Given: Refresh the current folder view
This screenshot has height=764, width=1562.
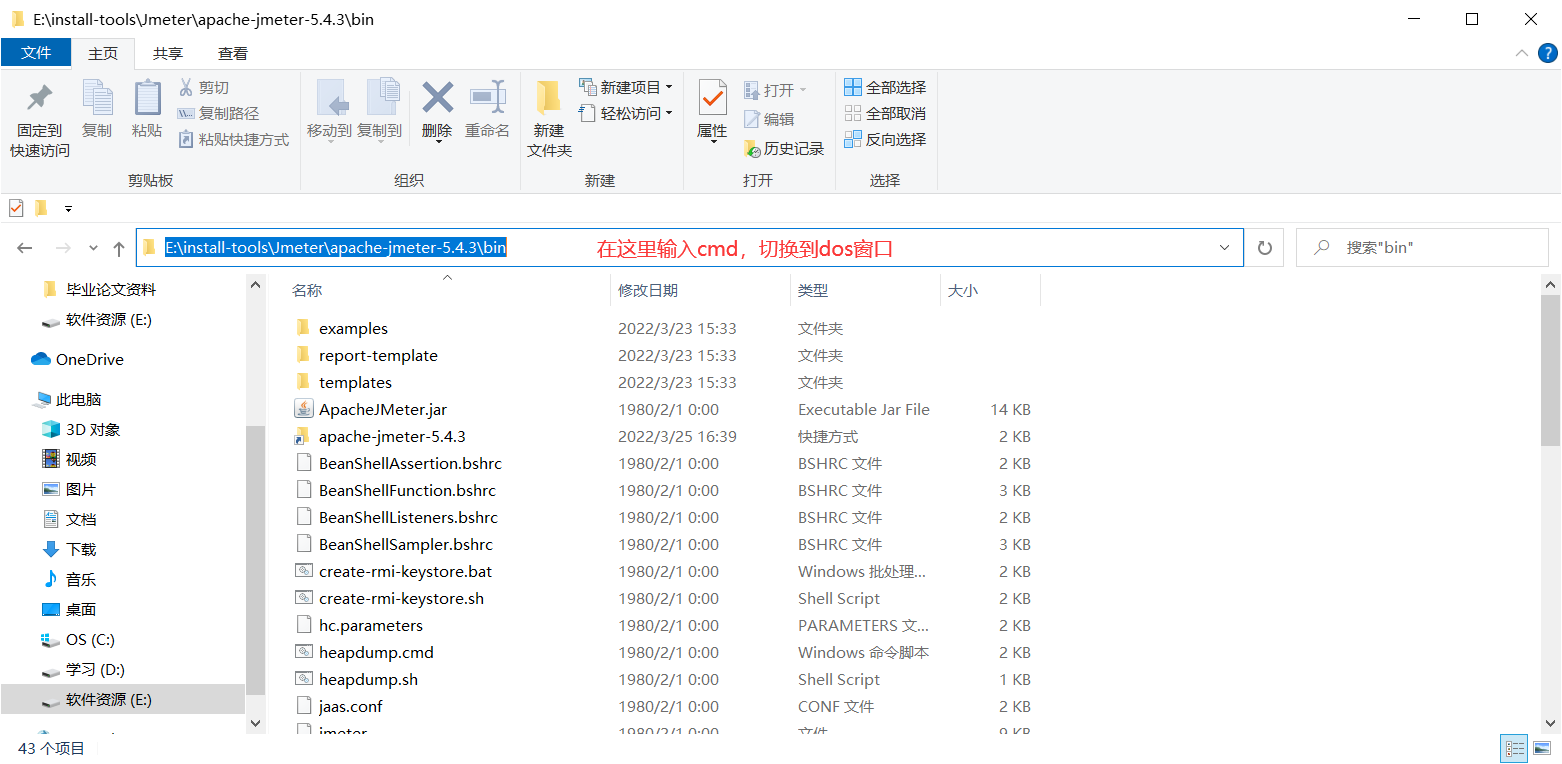Looking at the screenshot, I should (x=1264, y=248).
